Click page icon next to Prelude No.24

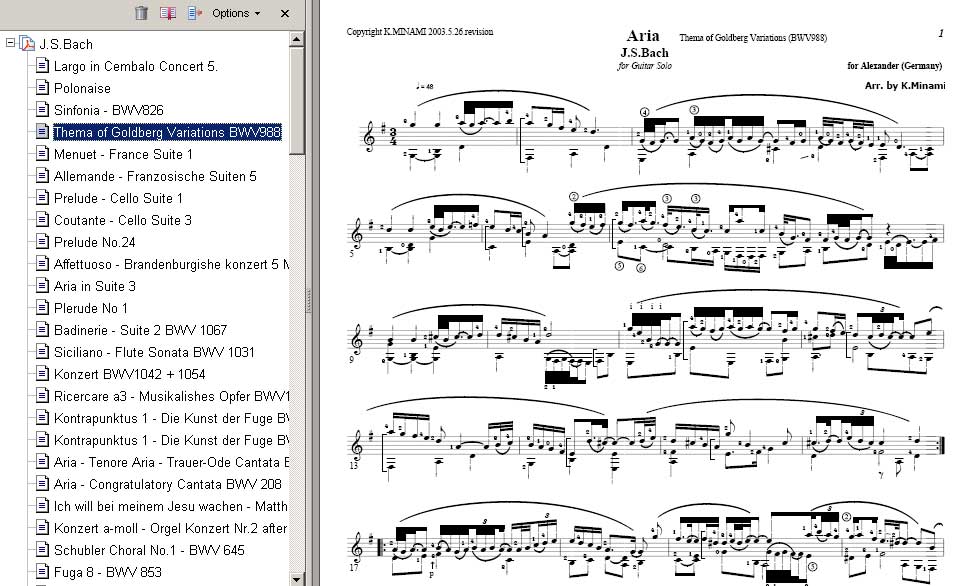(x=42, y=242)
